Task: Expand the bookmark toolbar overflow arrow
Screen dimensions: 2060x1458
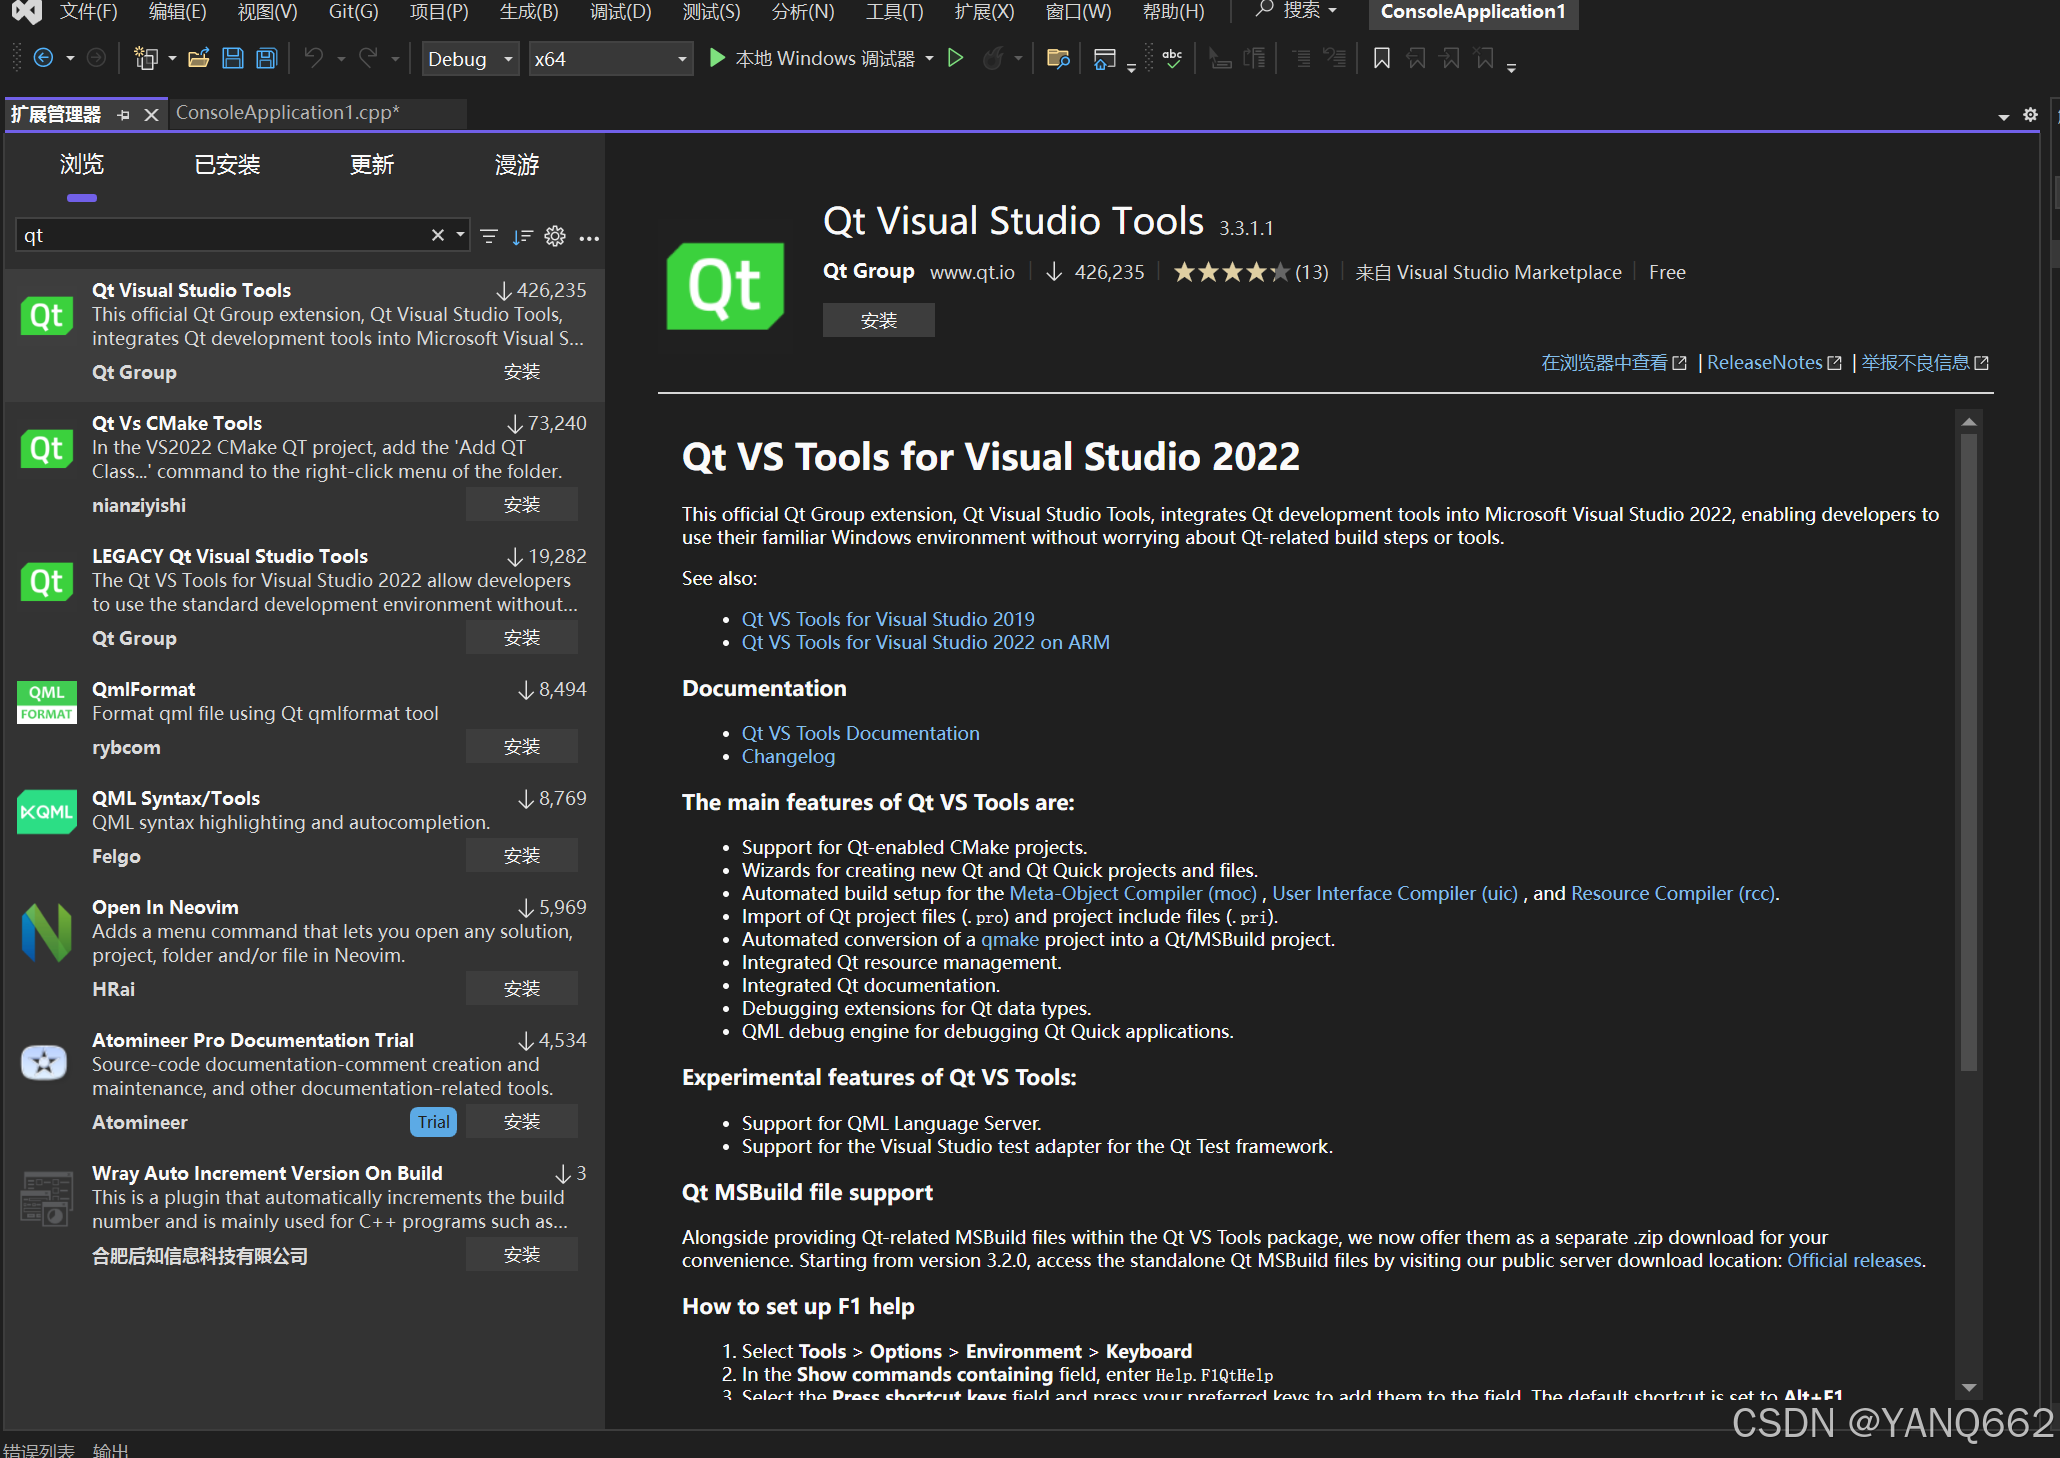Action: click(x=1511, y=67)
